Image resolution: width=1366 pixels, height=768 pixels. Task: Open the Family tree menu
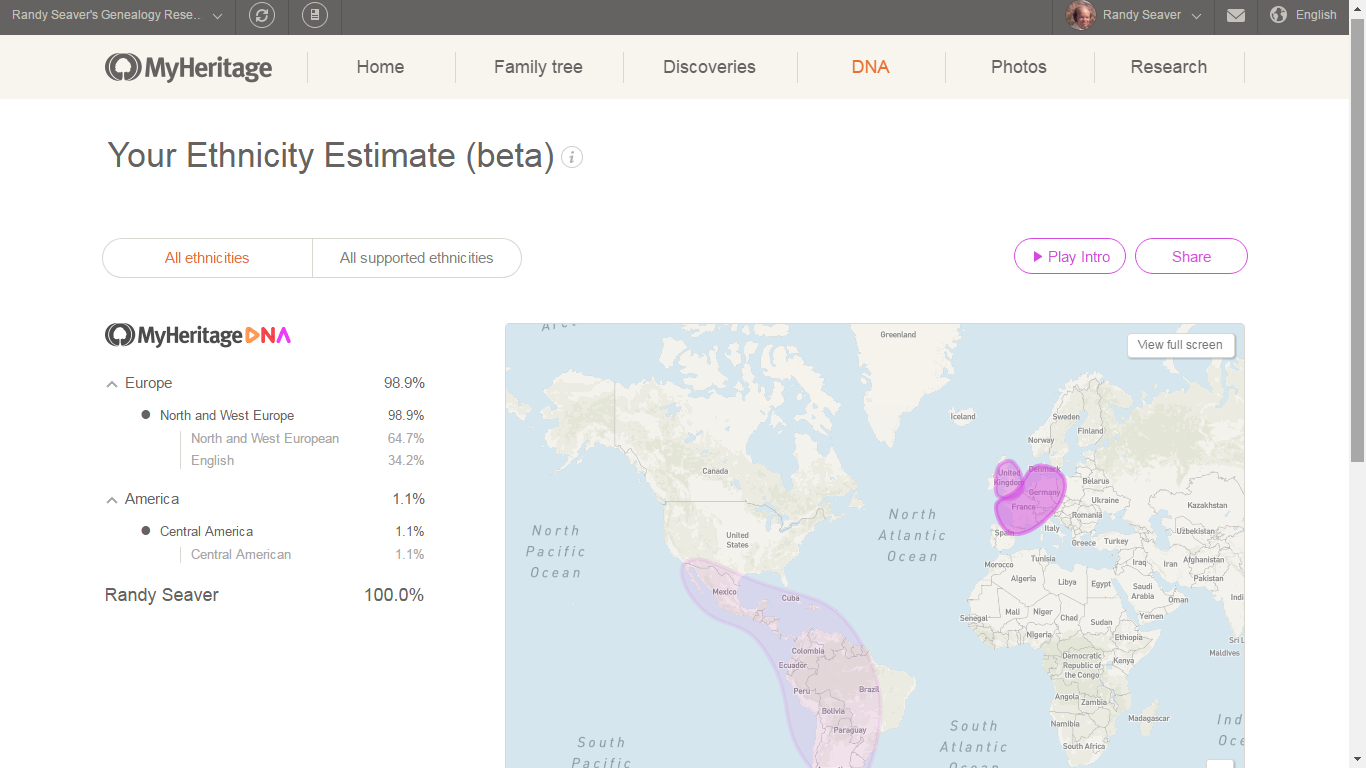point(538,67)
